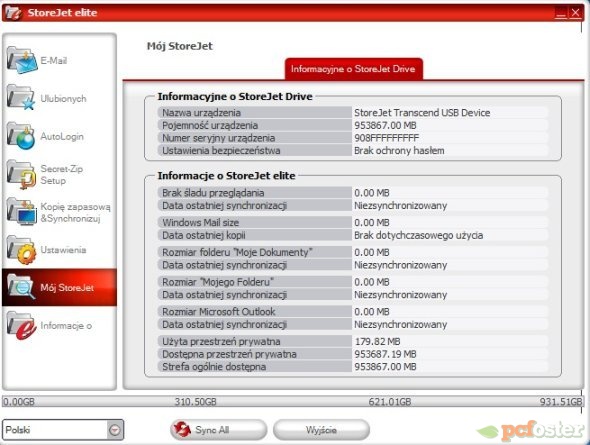Click the Sync All button
590x445 pixels.
coord(218,430)
